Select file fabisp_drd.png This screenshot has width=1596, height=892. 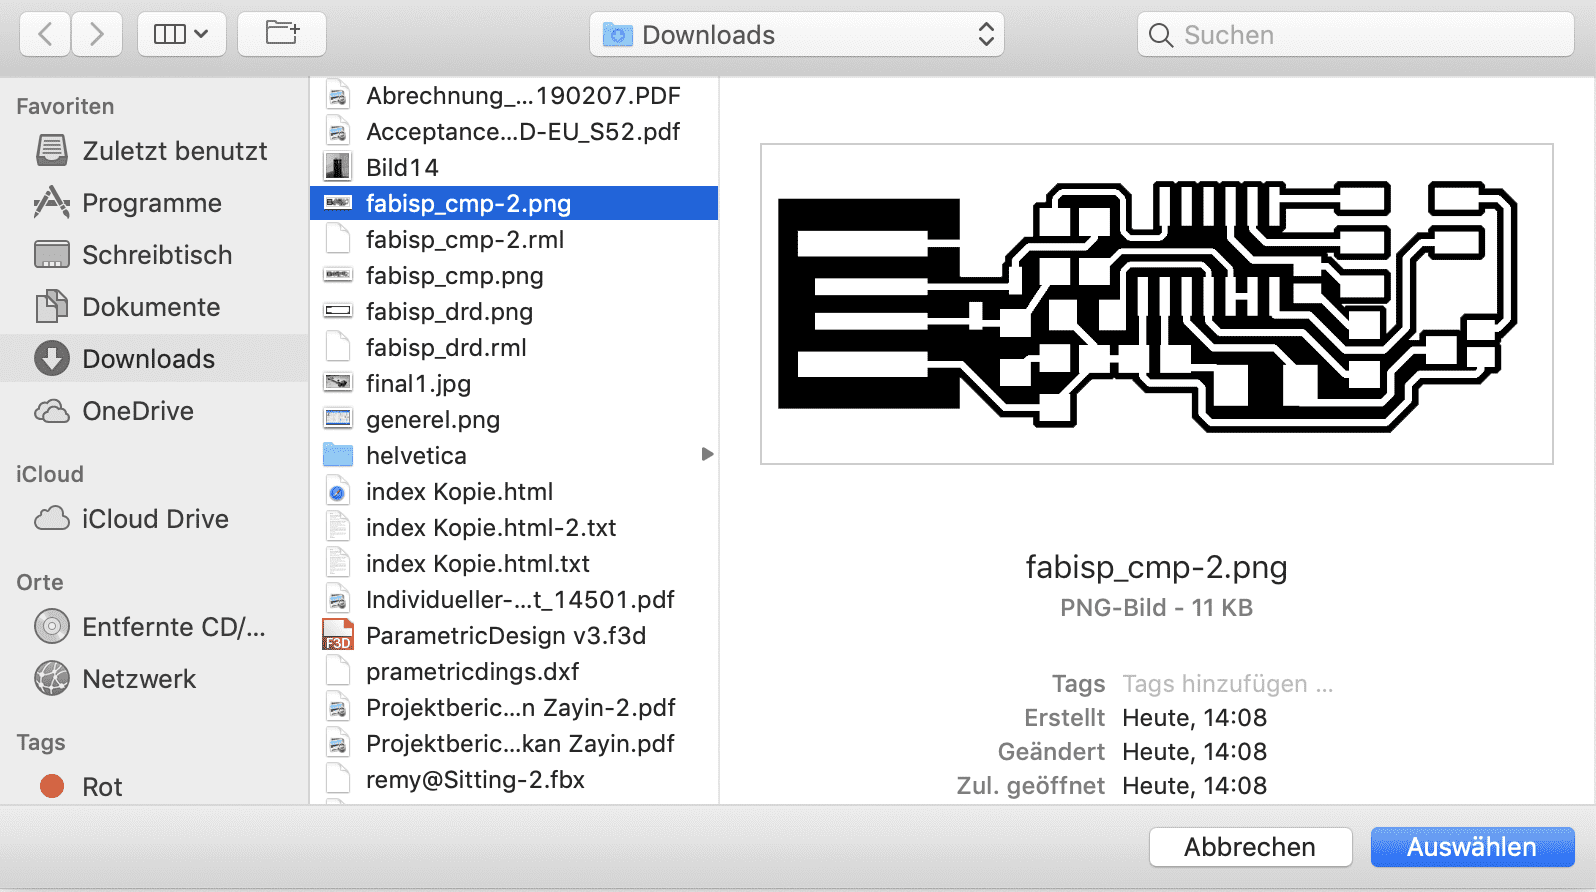coord(514,311)
